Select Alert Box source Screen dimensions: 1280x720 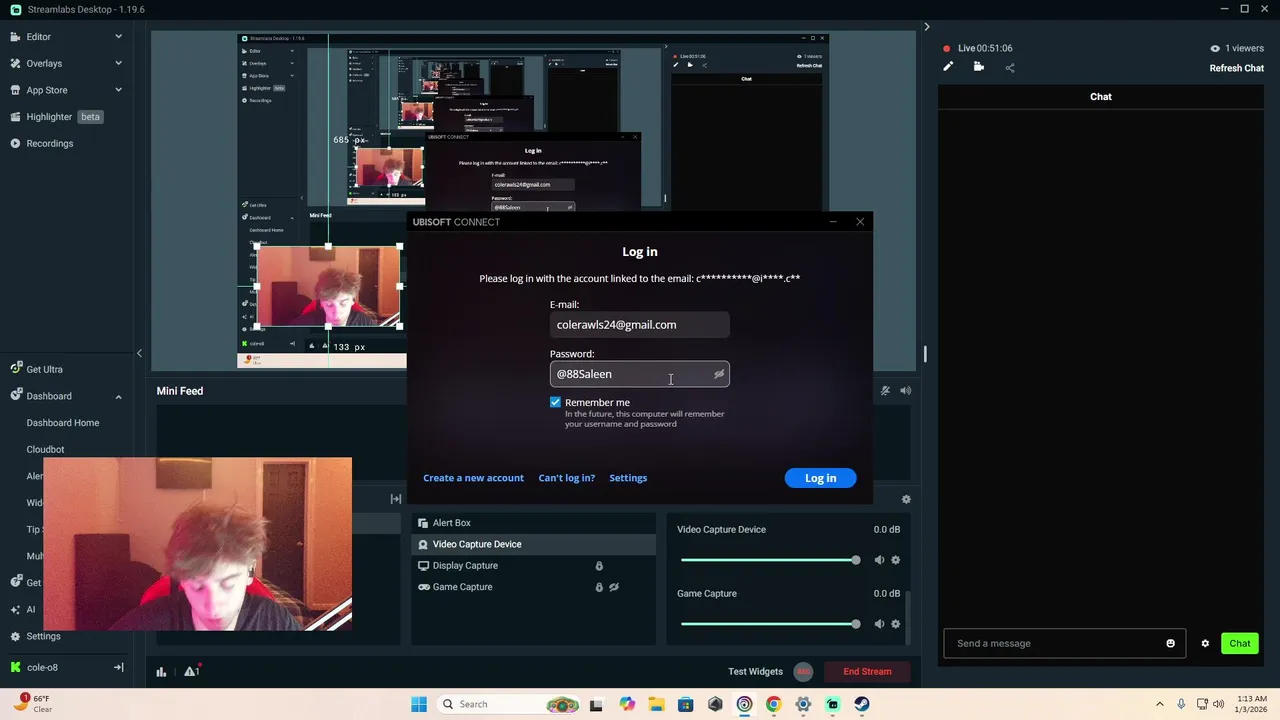click(x=533, y=523)
